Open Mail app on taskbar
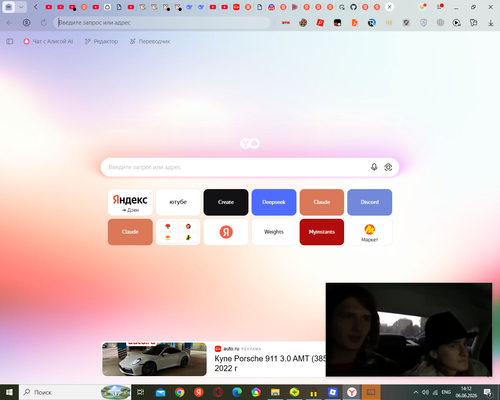The image size is (500, 400). tap(160, 392)
